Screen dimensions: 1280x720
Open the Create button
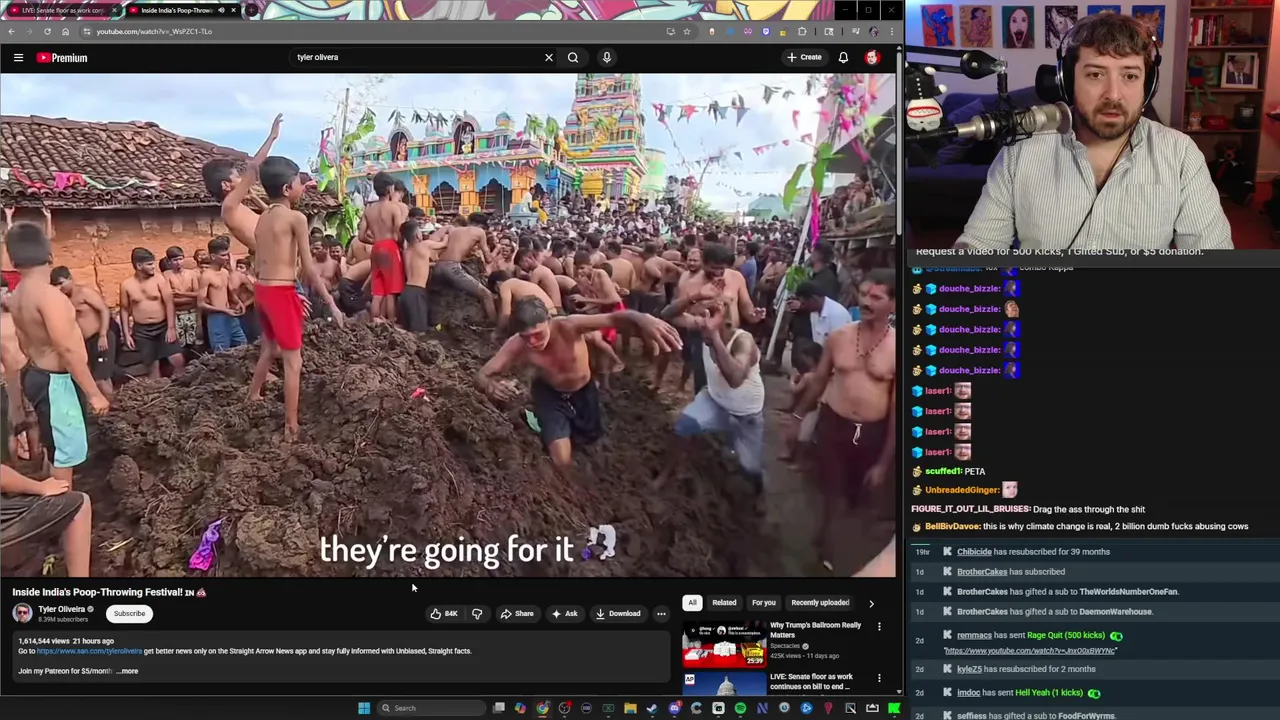[804, 57]
